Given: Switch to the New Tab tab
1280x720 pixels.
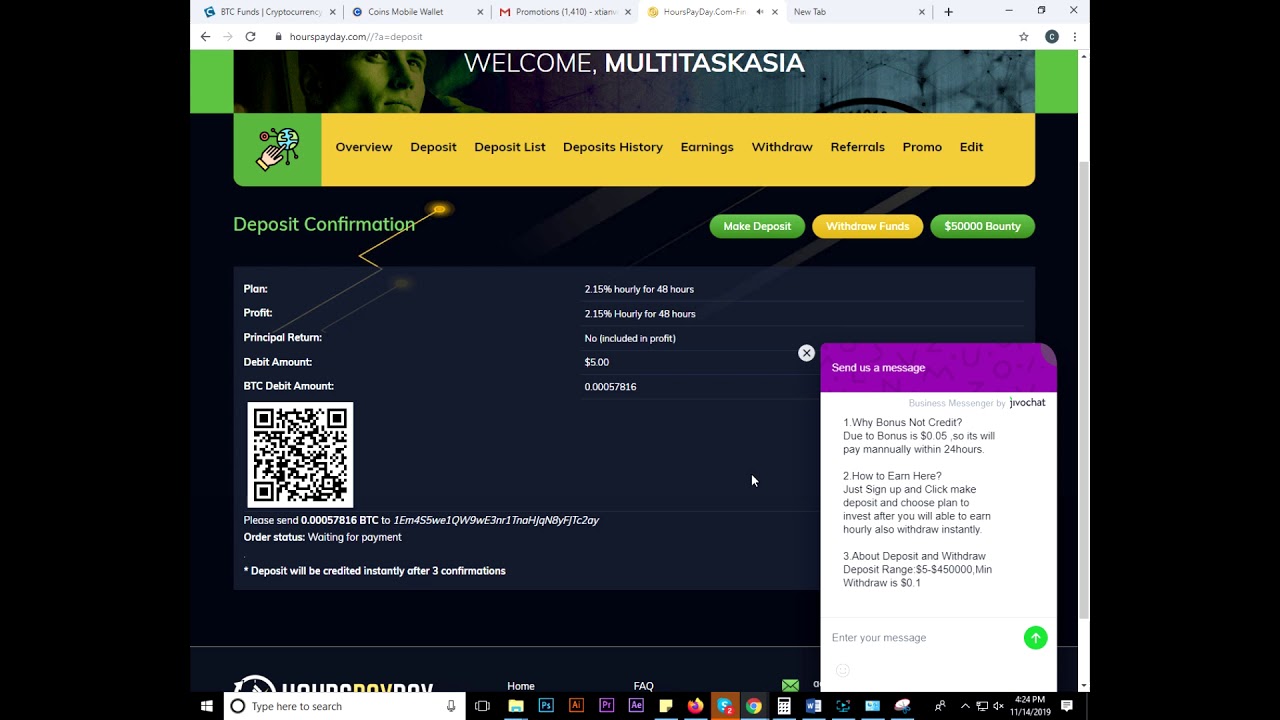Looking at the screenshot, I should click(x=858, y=12).
